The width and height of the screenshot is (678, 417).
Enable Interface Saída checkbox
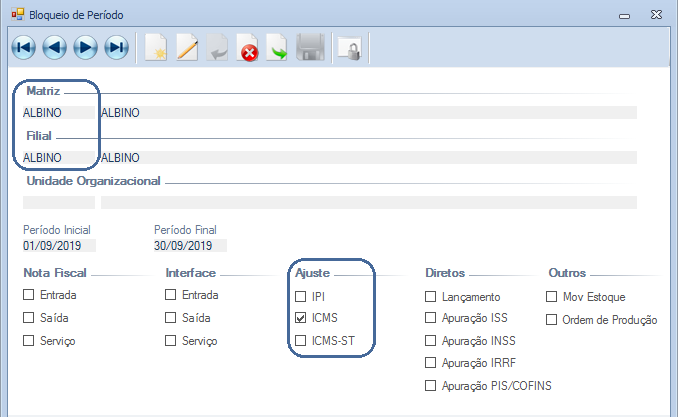pos(170,318)
